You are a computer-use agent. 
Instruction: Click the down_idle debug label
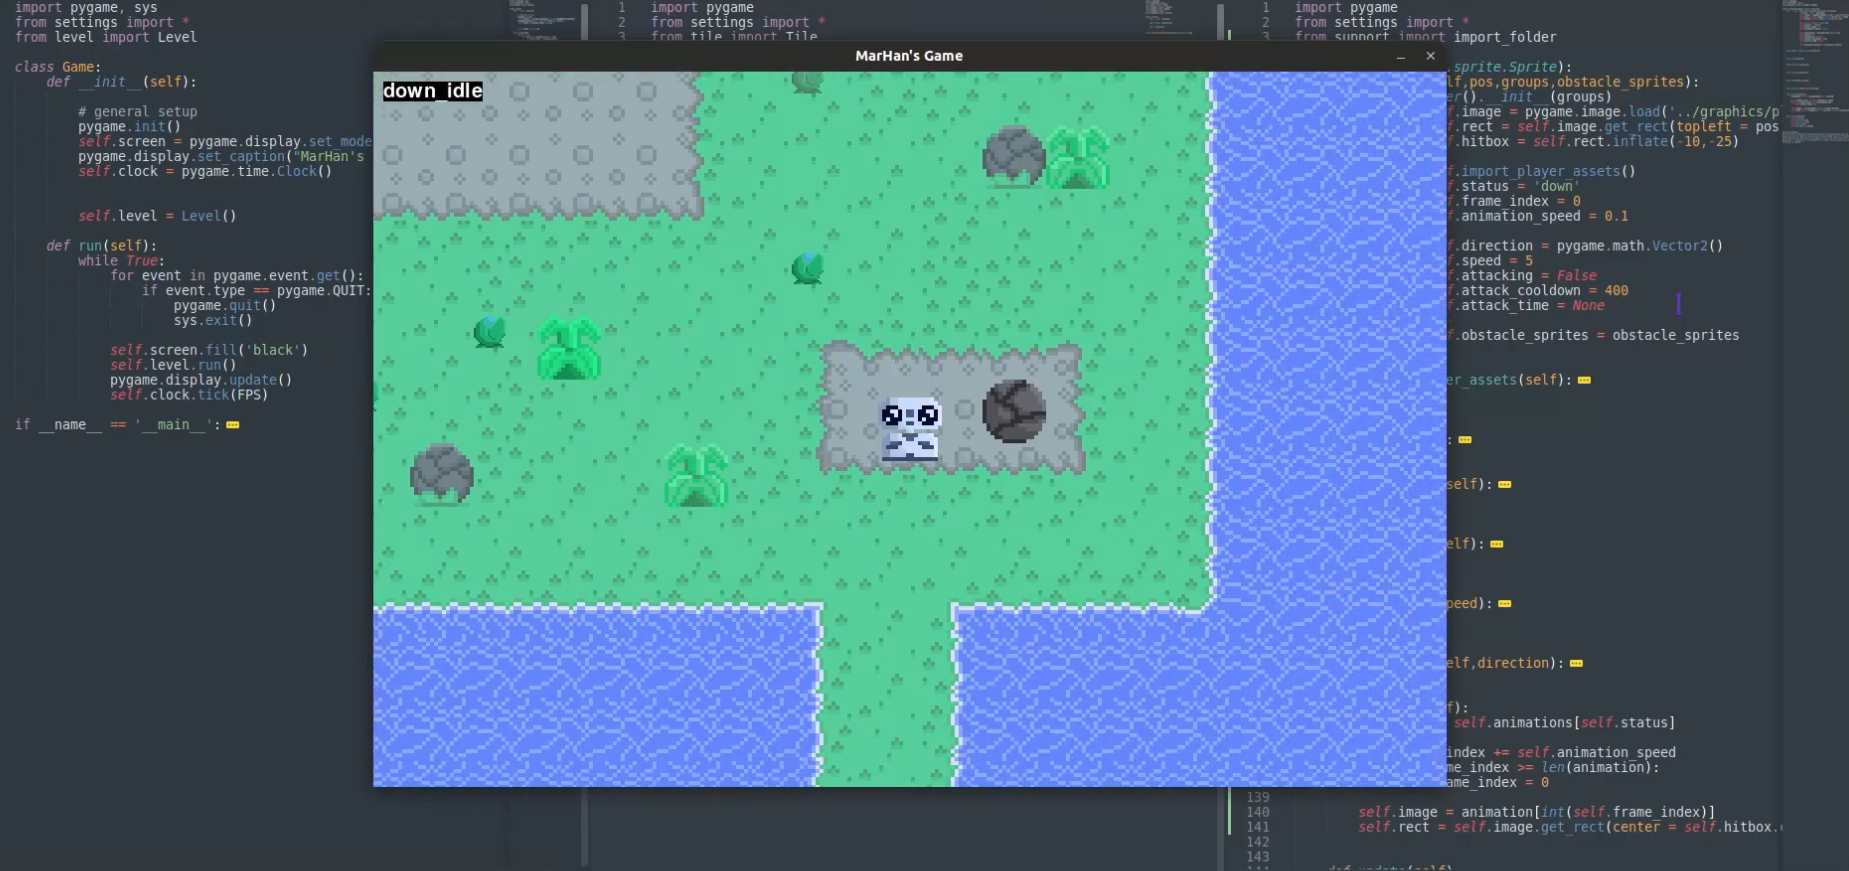pyautogui.click(x=432, y=91)
